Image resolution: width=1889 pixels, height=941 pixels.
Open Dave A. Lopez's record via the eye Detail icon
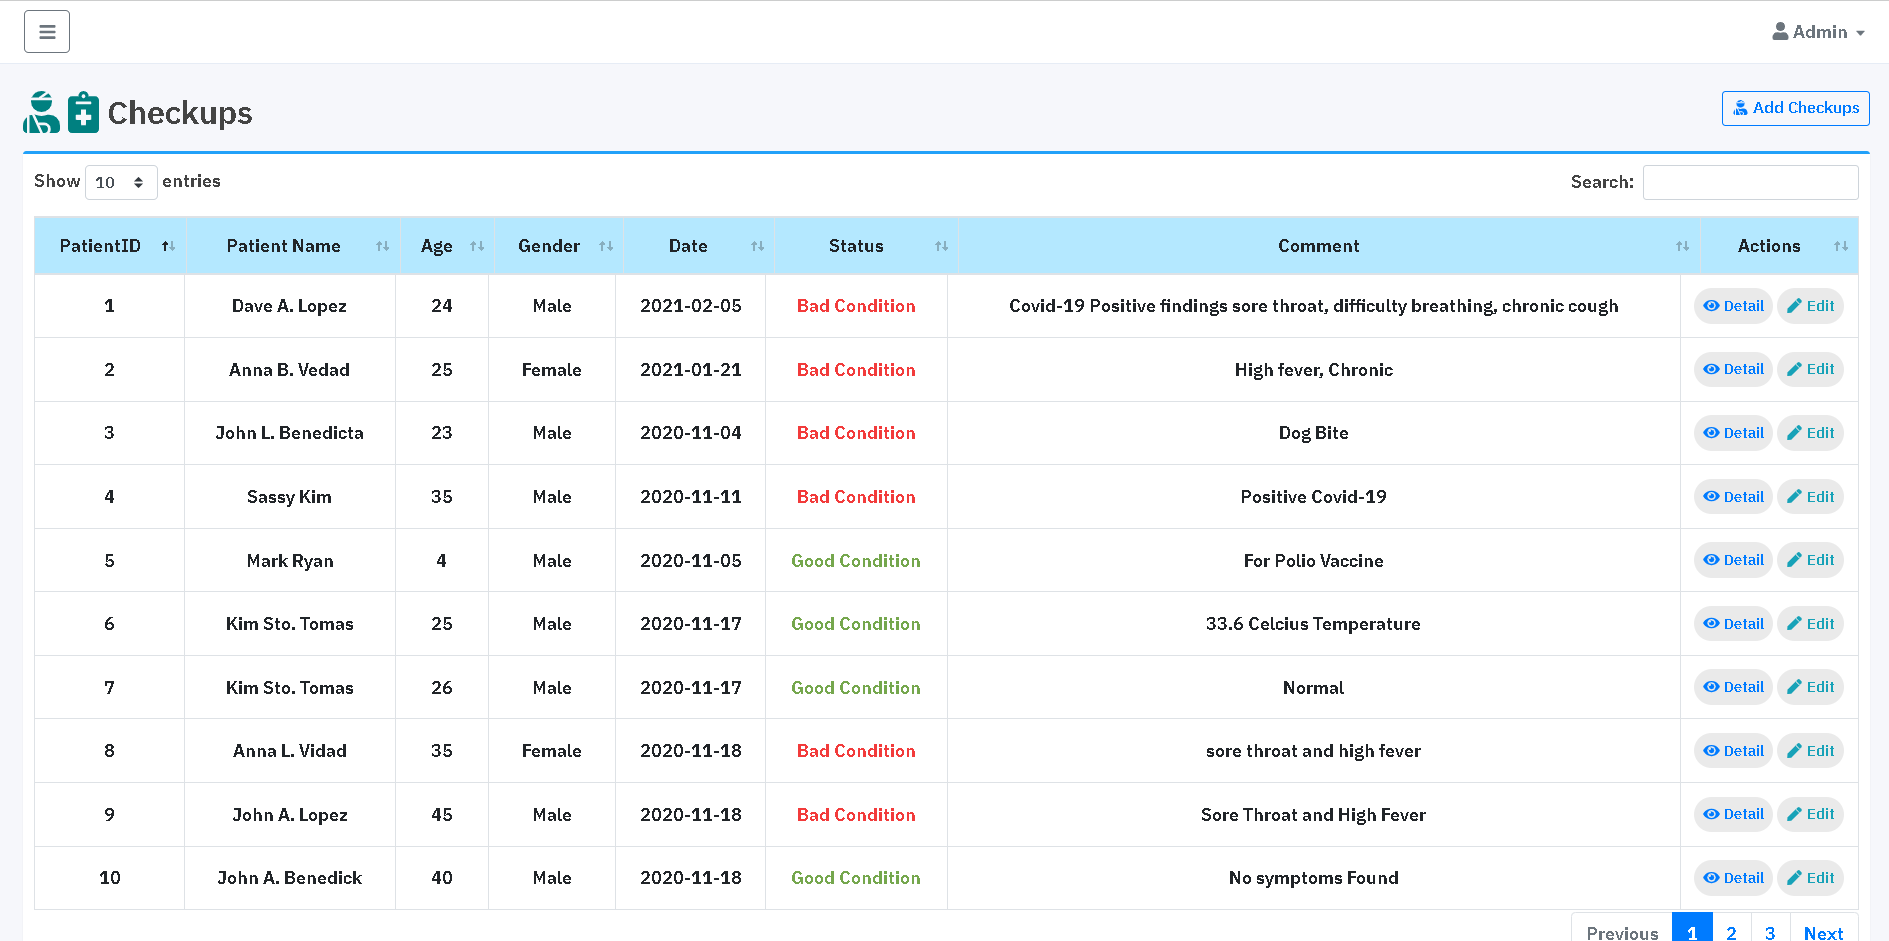1710,305
